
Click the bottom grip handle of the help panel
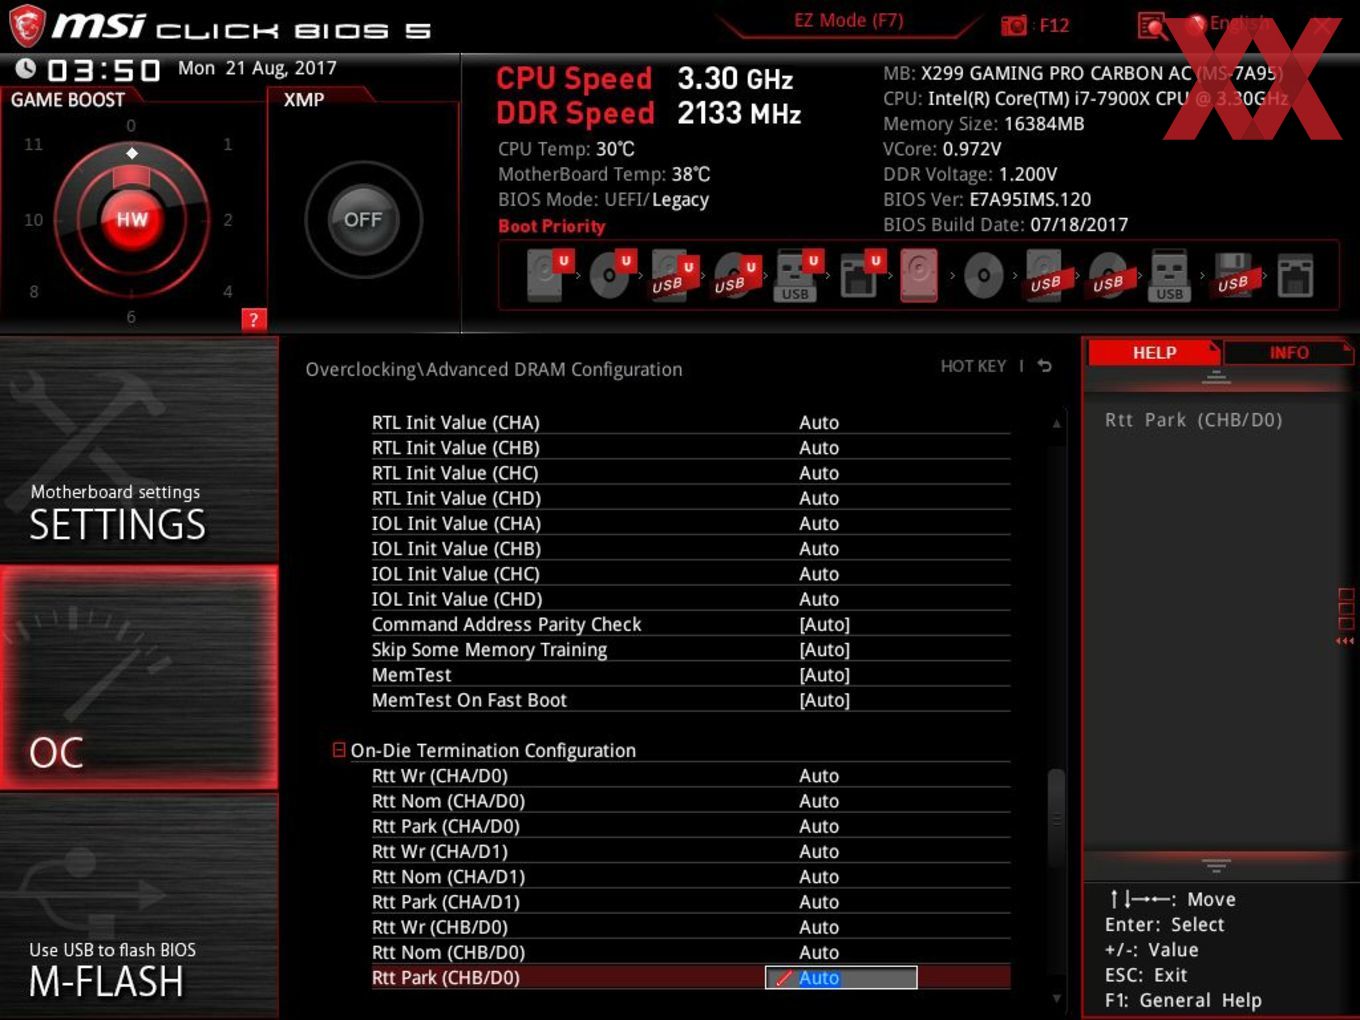click(x=1216, y=865)
